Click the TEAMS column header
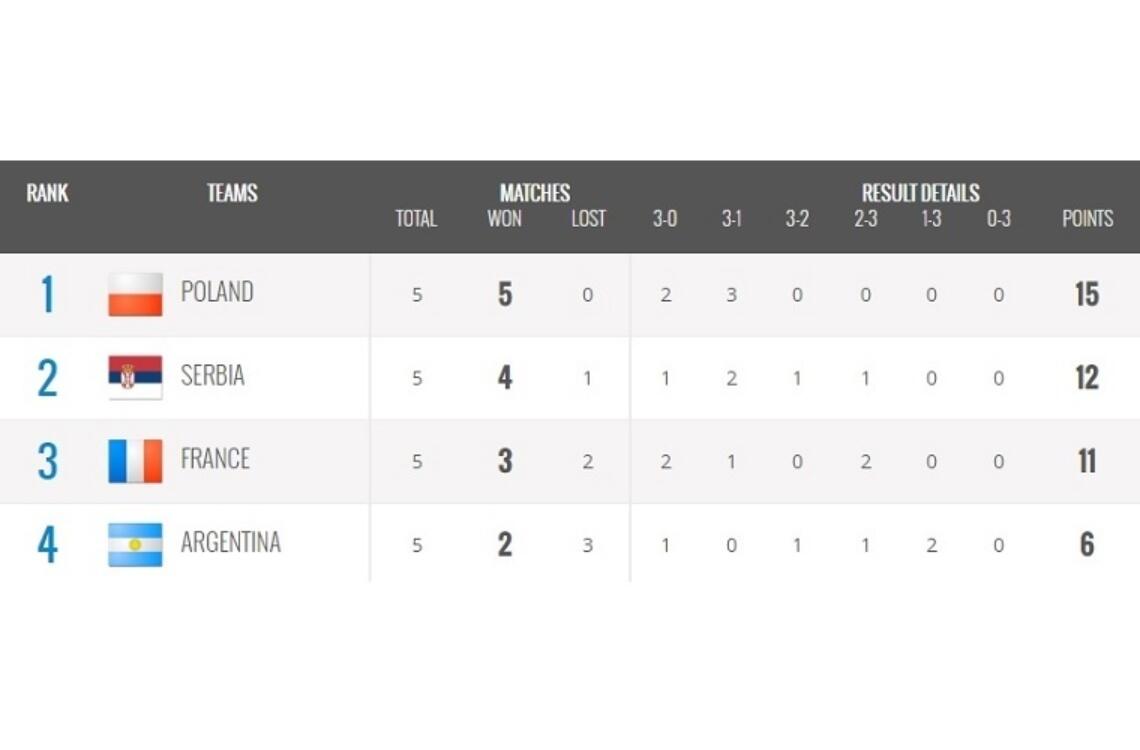This screenshot has width=1140, height=750. [x=232, y=193]
